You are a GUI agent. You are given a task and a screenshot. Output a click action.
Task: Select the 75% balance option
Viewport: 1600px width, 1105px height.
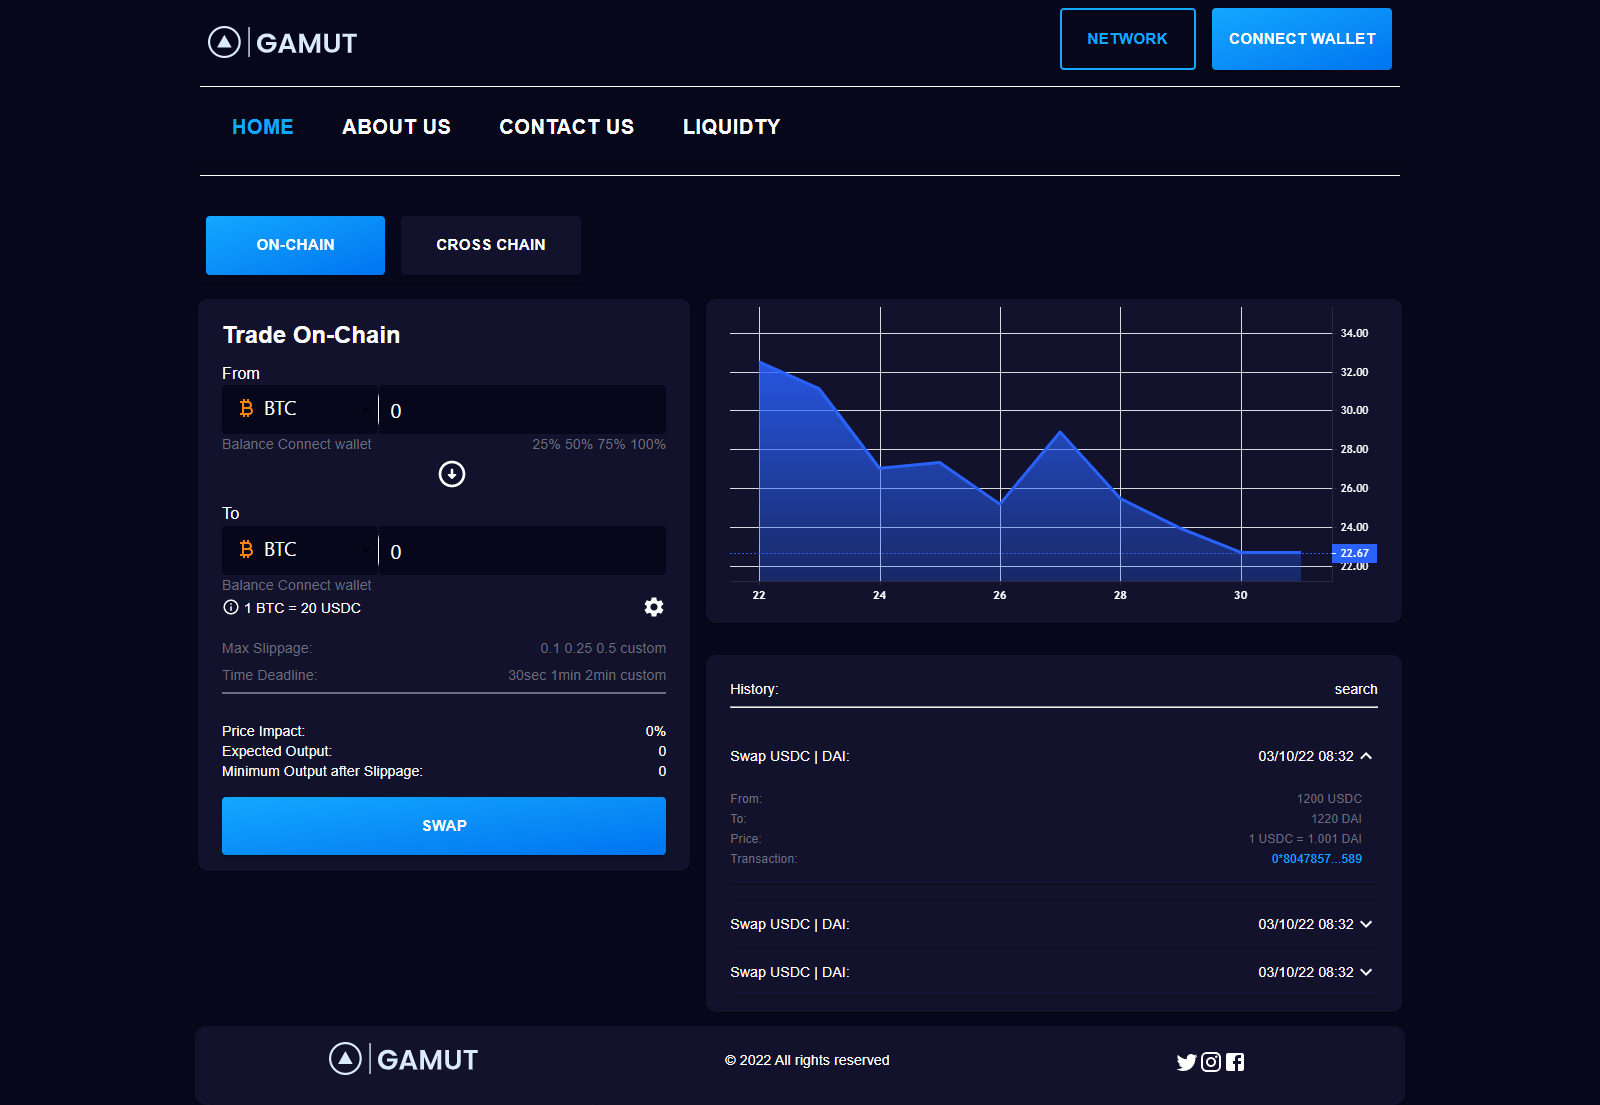(x=612, y=444)
